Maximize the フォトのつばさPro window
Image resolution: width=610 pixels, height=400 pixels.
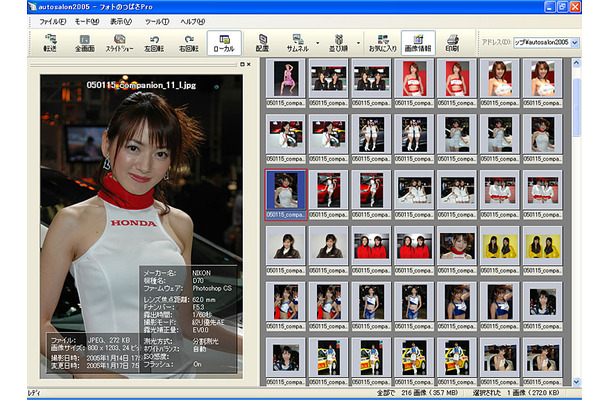pos(562,7)
